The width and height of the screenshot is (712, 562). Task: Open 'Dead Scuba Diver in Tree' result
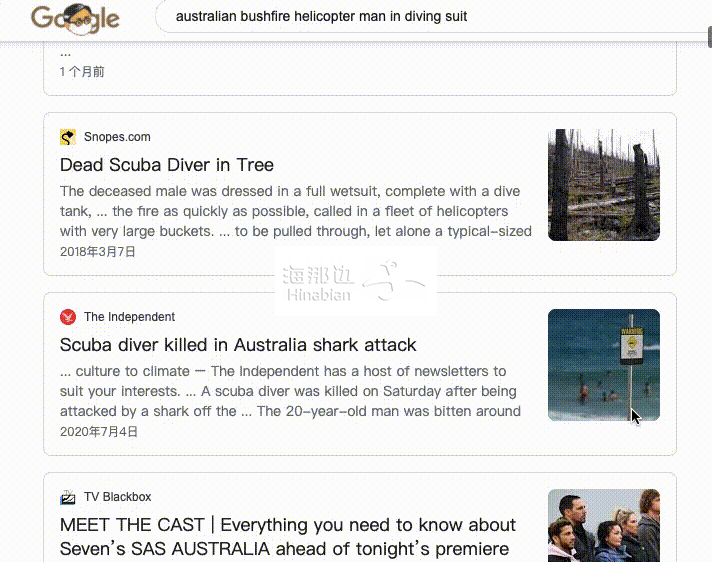point(167,165)
